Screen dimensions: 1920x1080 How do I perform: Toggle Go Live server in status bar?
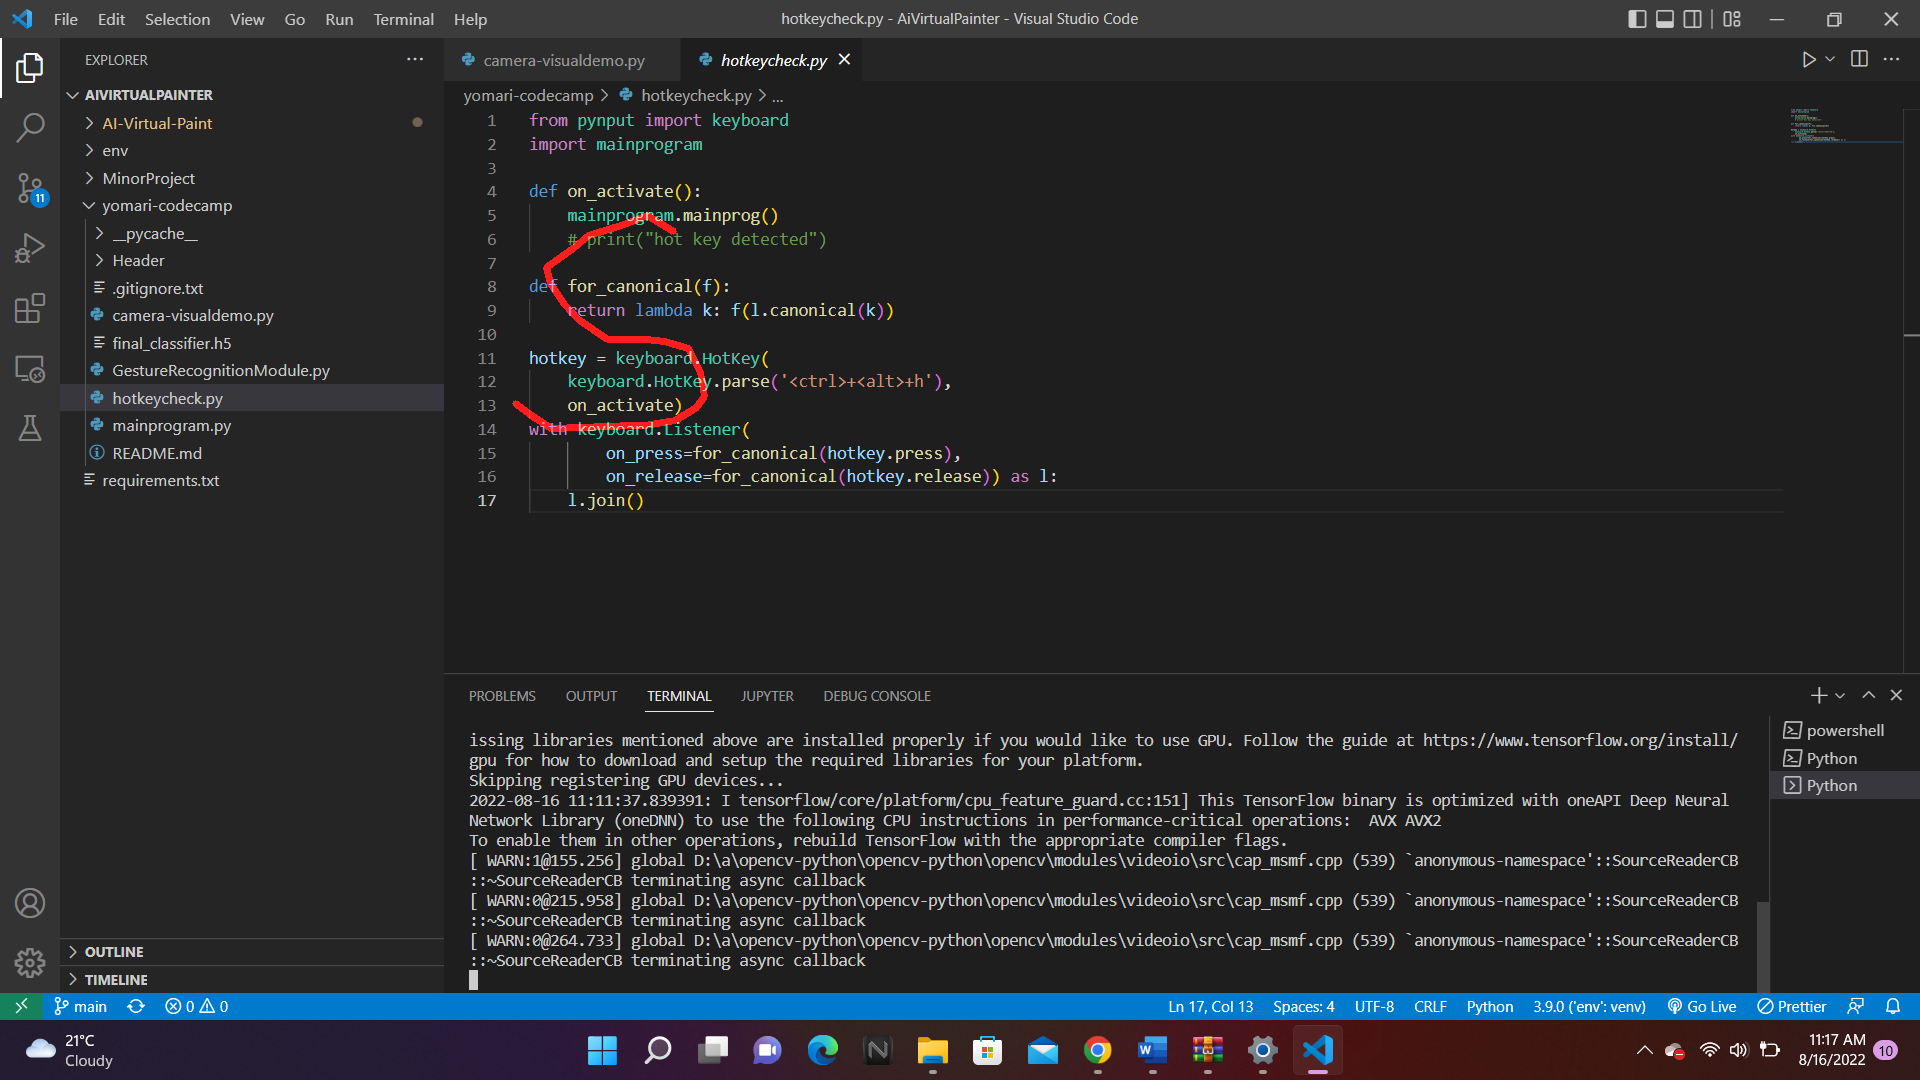pos(1702,1007)
